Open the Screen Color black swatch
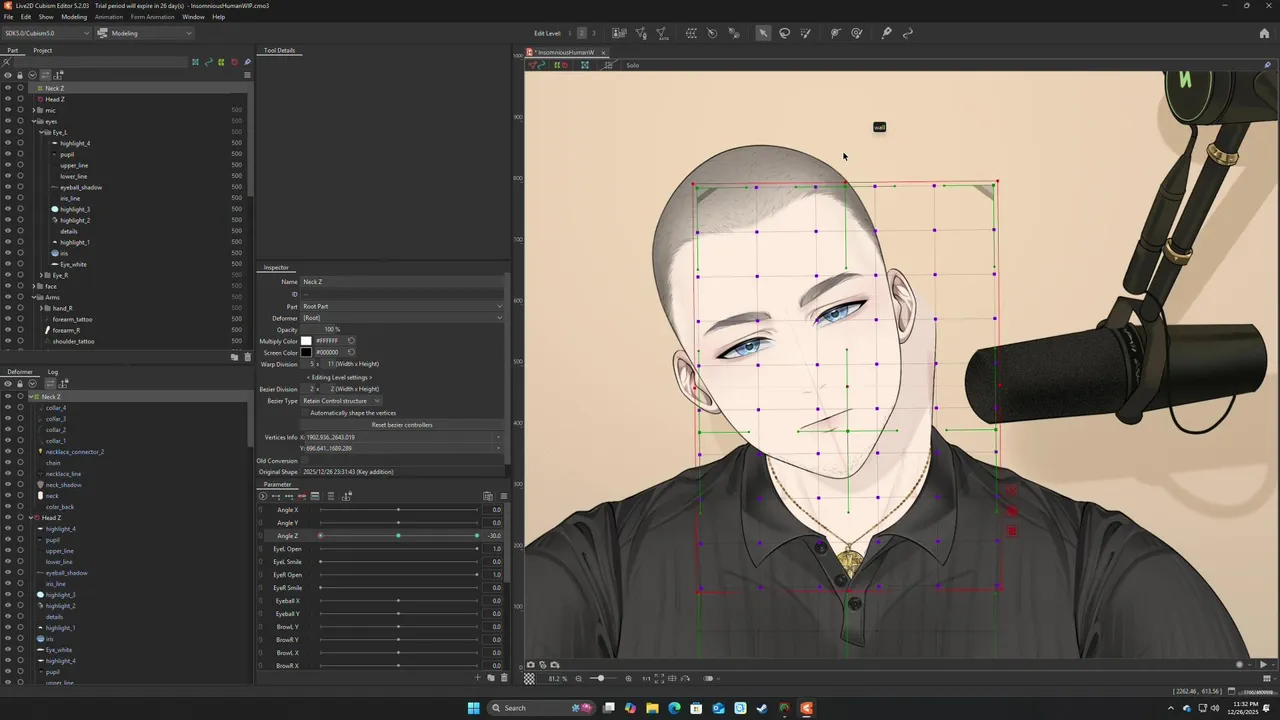Viewport: 1280px width, 720px height. 306,352
